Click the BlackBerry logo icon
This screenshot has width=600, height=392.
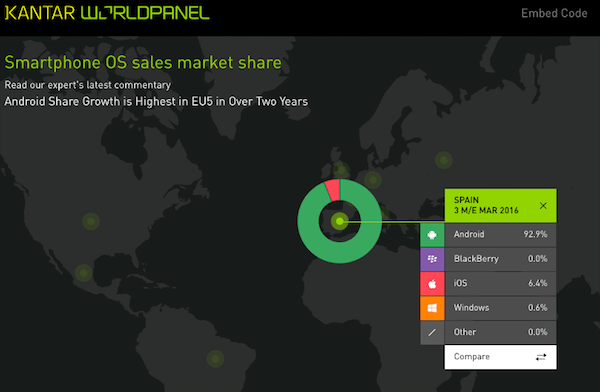point(432,259)
